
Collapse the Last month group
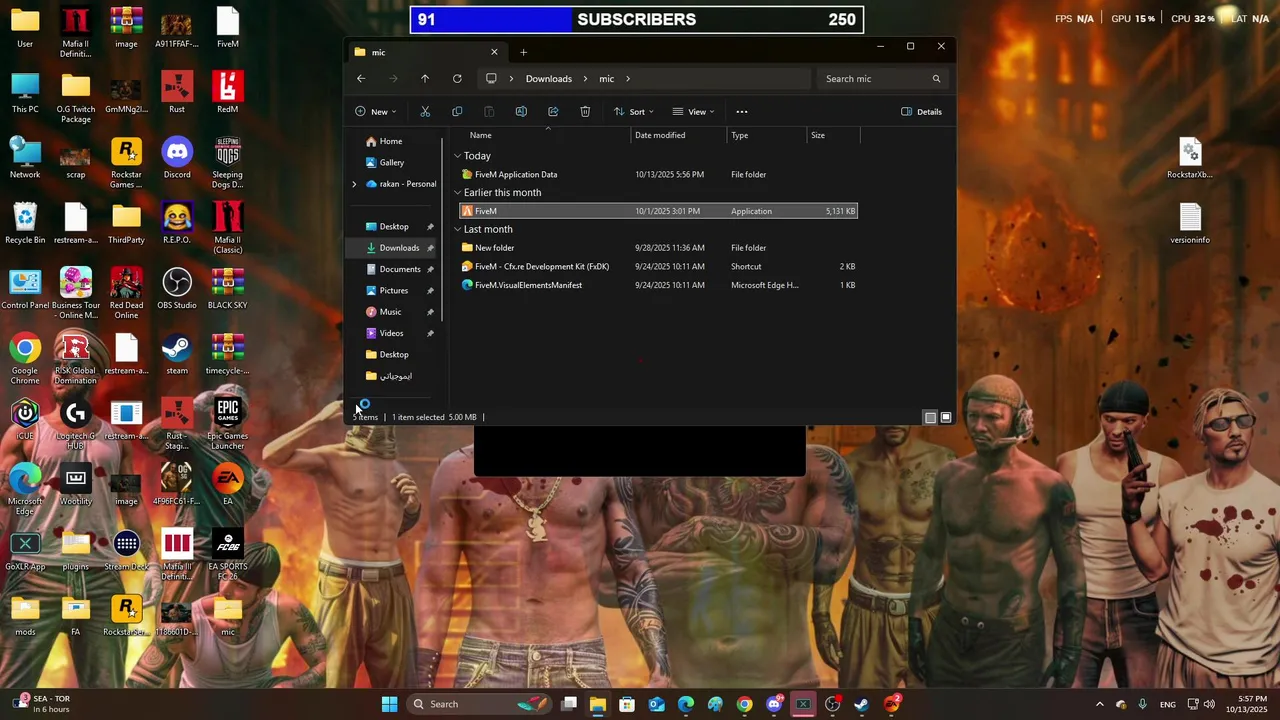(457, 229)
